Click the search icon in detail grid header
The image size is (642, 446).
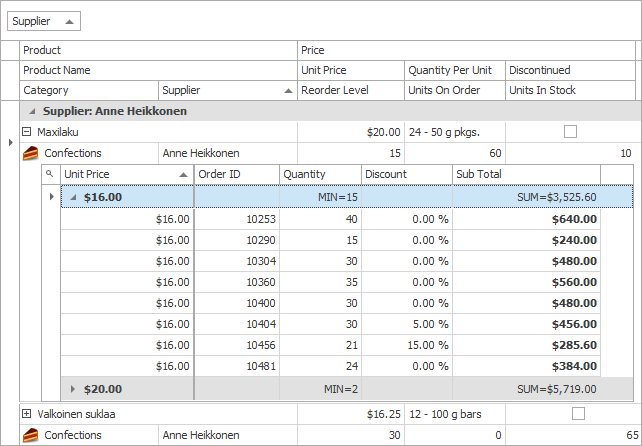(50, 174)
